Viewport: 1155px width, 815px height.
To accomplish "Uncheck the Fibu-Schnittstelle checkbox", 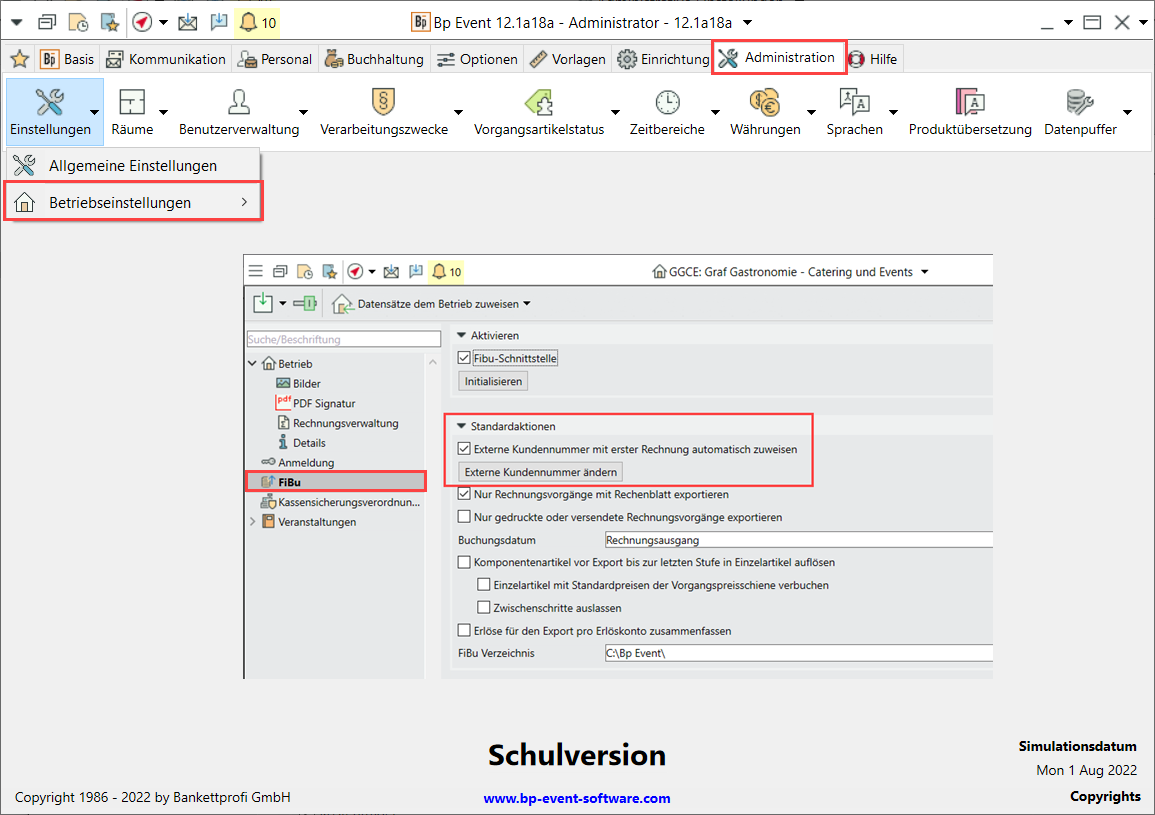I will [463, 358].
